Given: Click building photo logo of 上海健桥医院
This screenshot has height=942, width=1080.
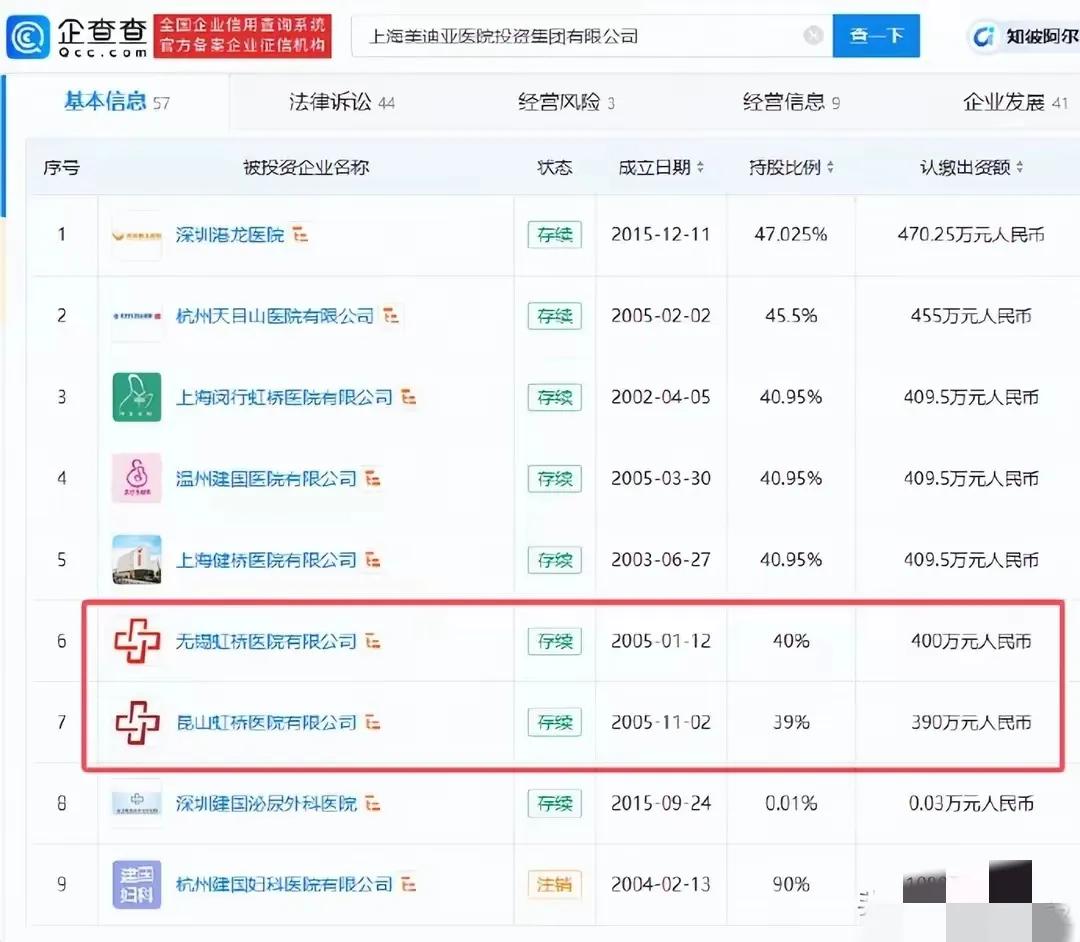Looking at the screenshot, I should tap(136, 560).
